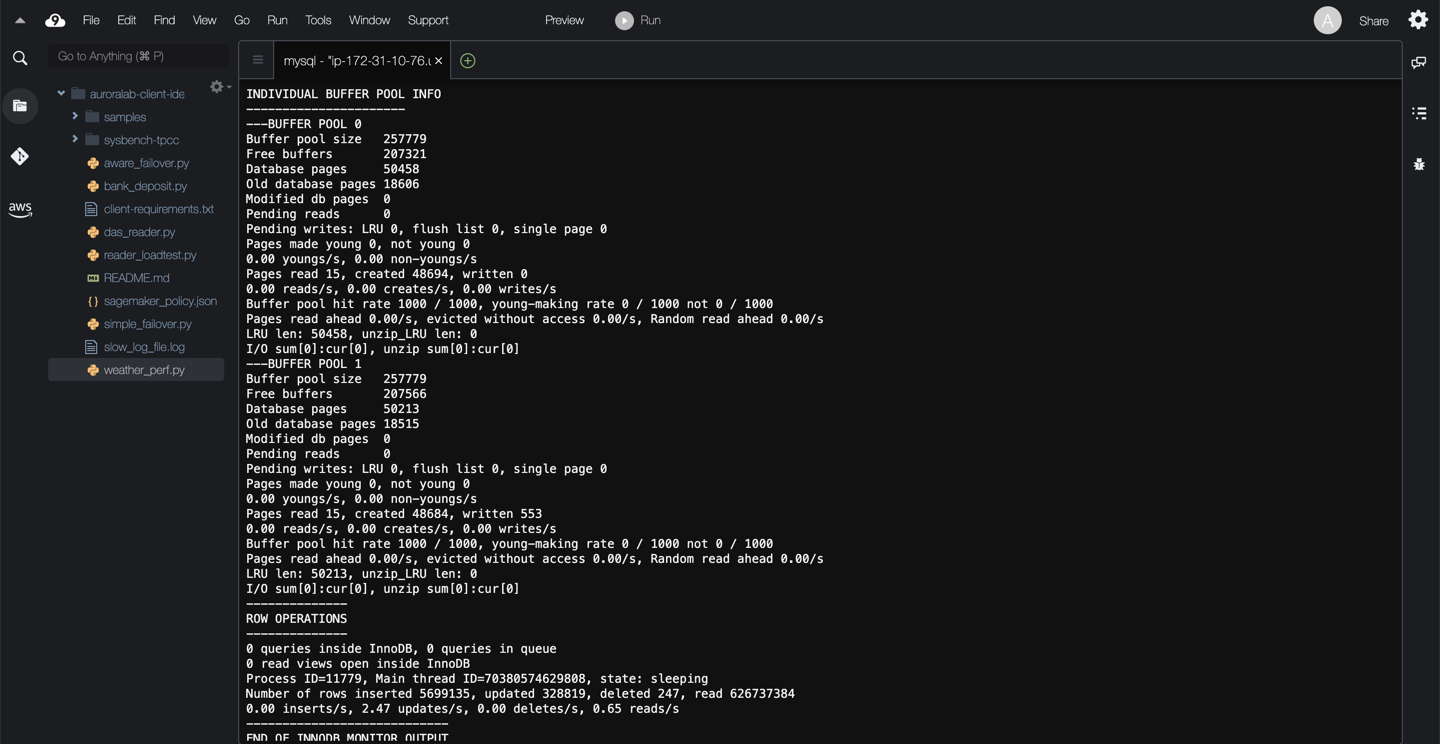Open the Source Control git icon
This screenshot has width=1440, height=744.
tap(20, 156)
